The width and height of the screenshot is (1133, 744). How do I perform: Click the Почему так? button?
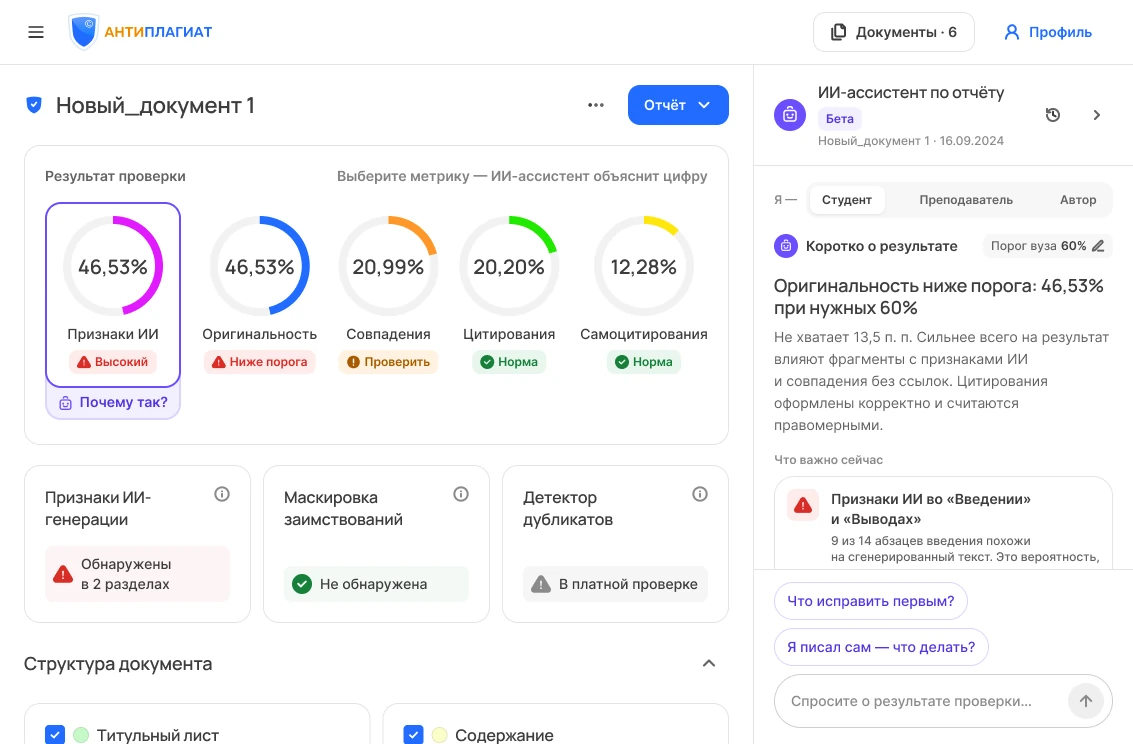click(x=113, y=402)
